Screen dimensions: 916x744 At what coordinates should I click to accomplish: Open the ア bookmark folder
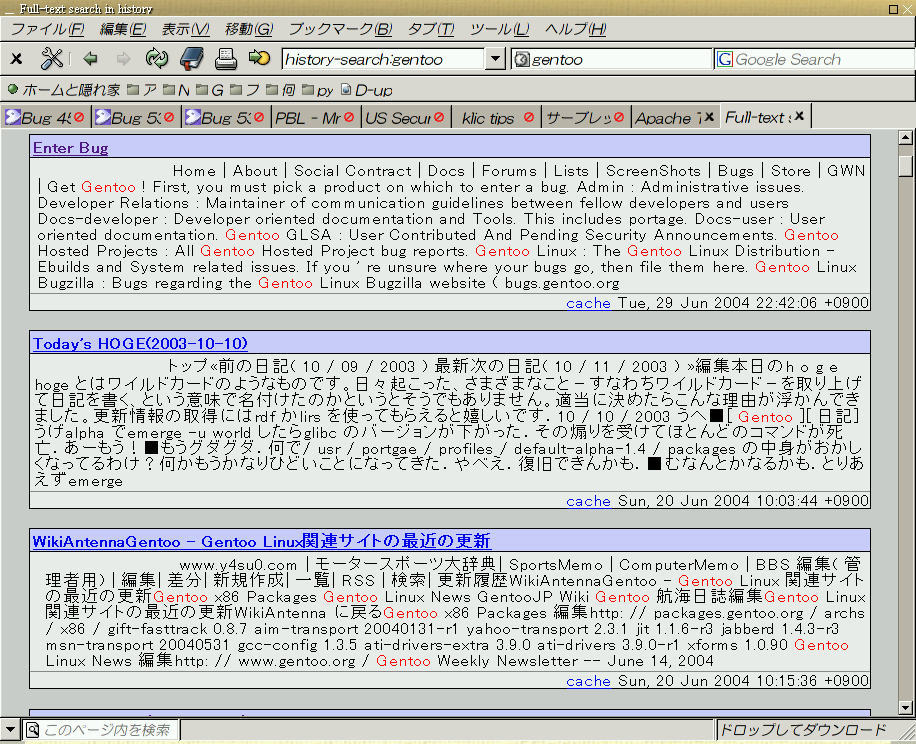point(142,90)
